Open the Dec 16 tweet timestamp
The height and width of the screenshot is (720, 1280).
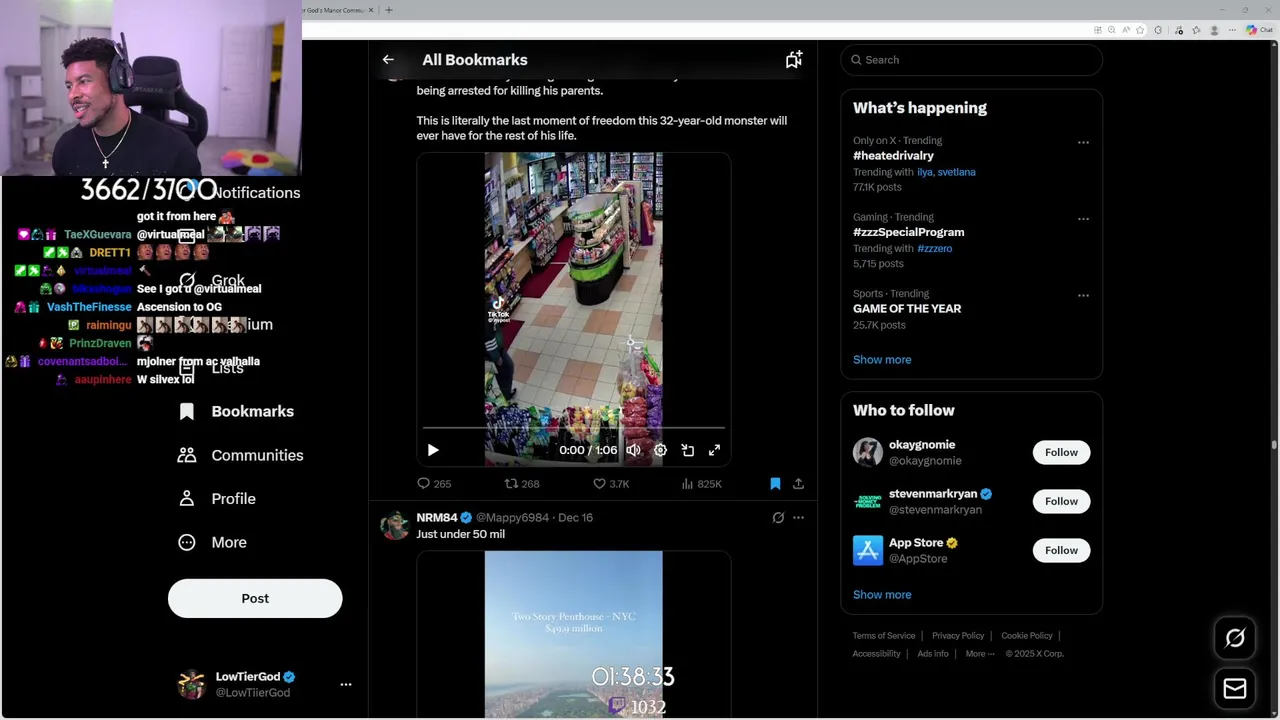coord(575,517)
